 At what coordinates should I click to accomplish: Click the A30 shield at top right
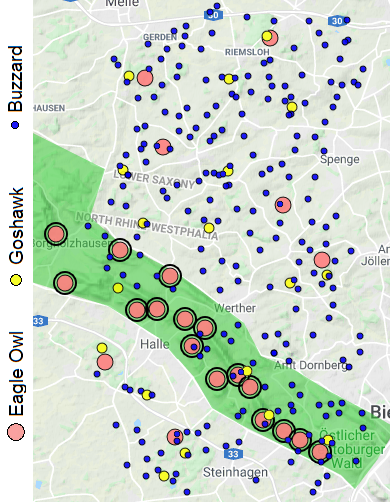point(336,21)
